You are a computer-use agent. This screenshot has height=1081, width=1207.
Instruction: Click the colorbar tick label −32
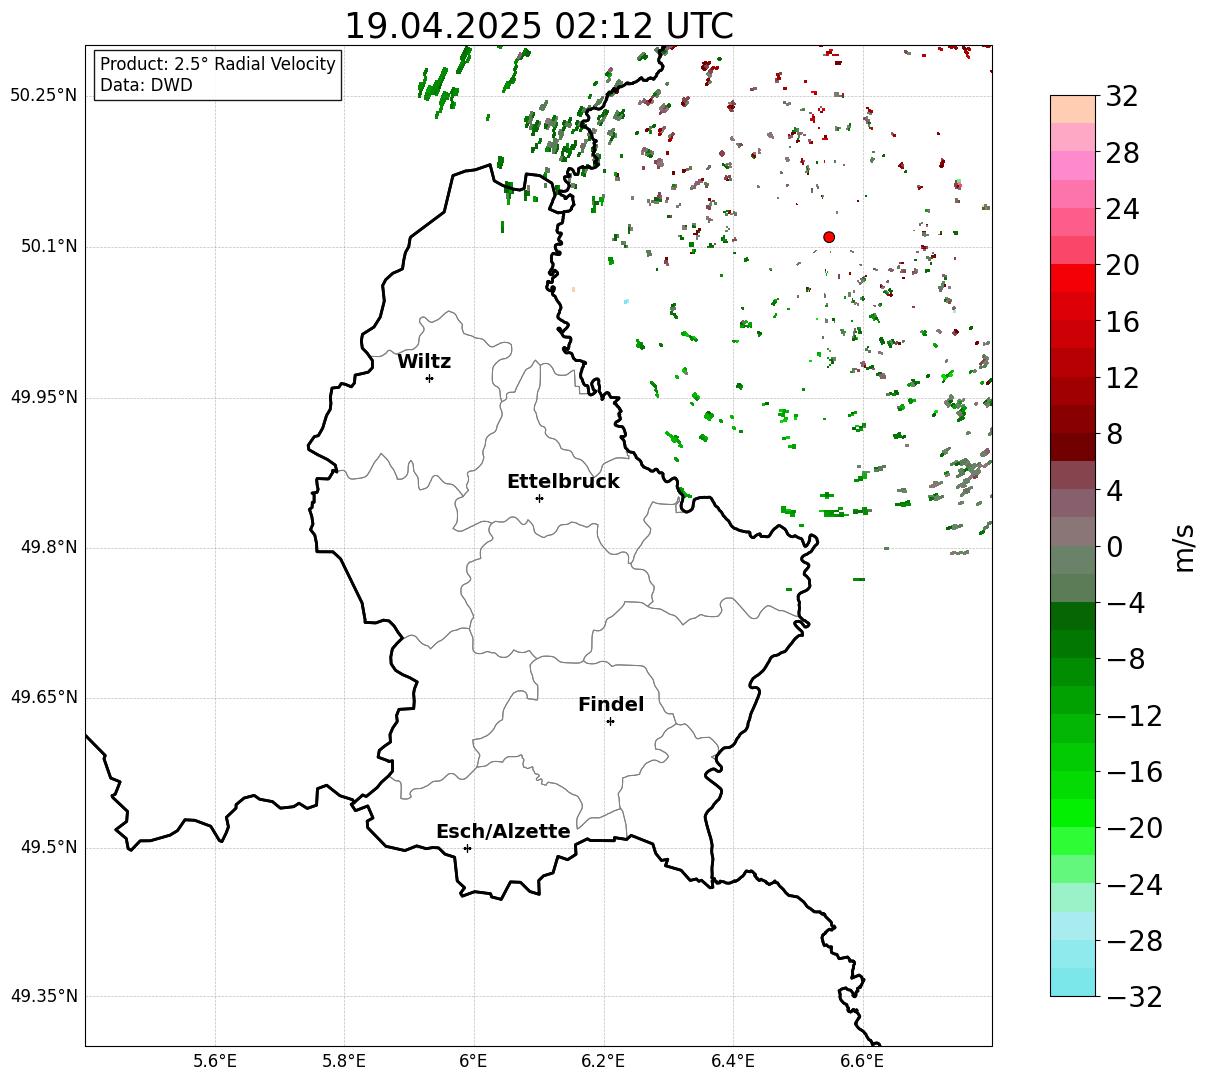[1134, 996]
